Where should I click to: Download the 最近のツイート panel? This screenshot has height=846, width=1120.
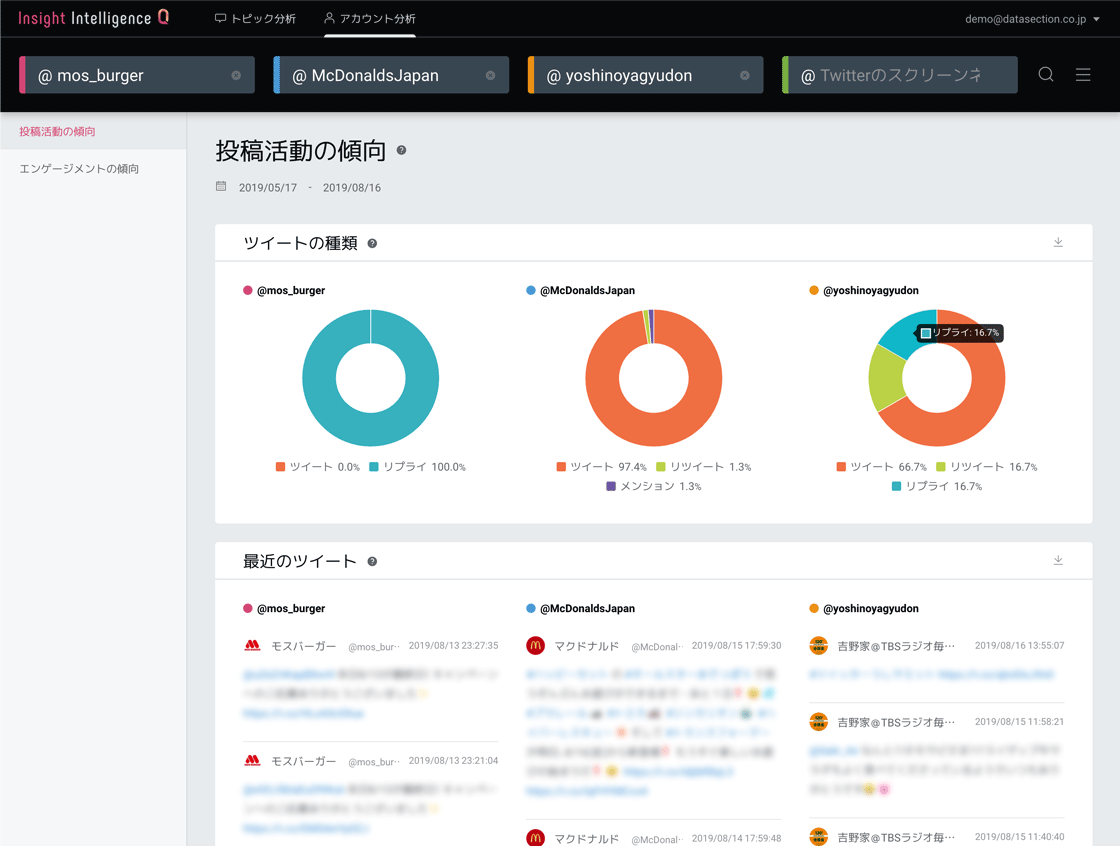tap(1059, 561)
